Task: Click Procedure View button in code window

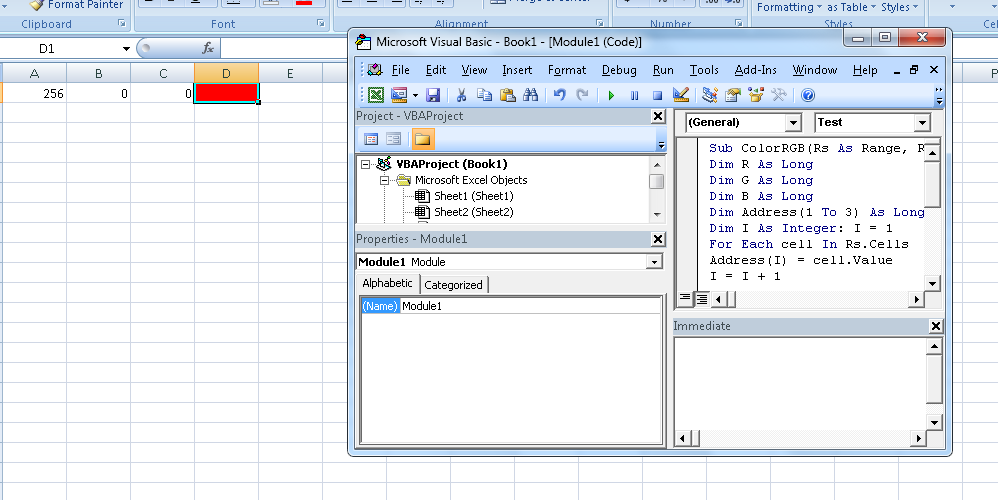Action: click(685, 298)
